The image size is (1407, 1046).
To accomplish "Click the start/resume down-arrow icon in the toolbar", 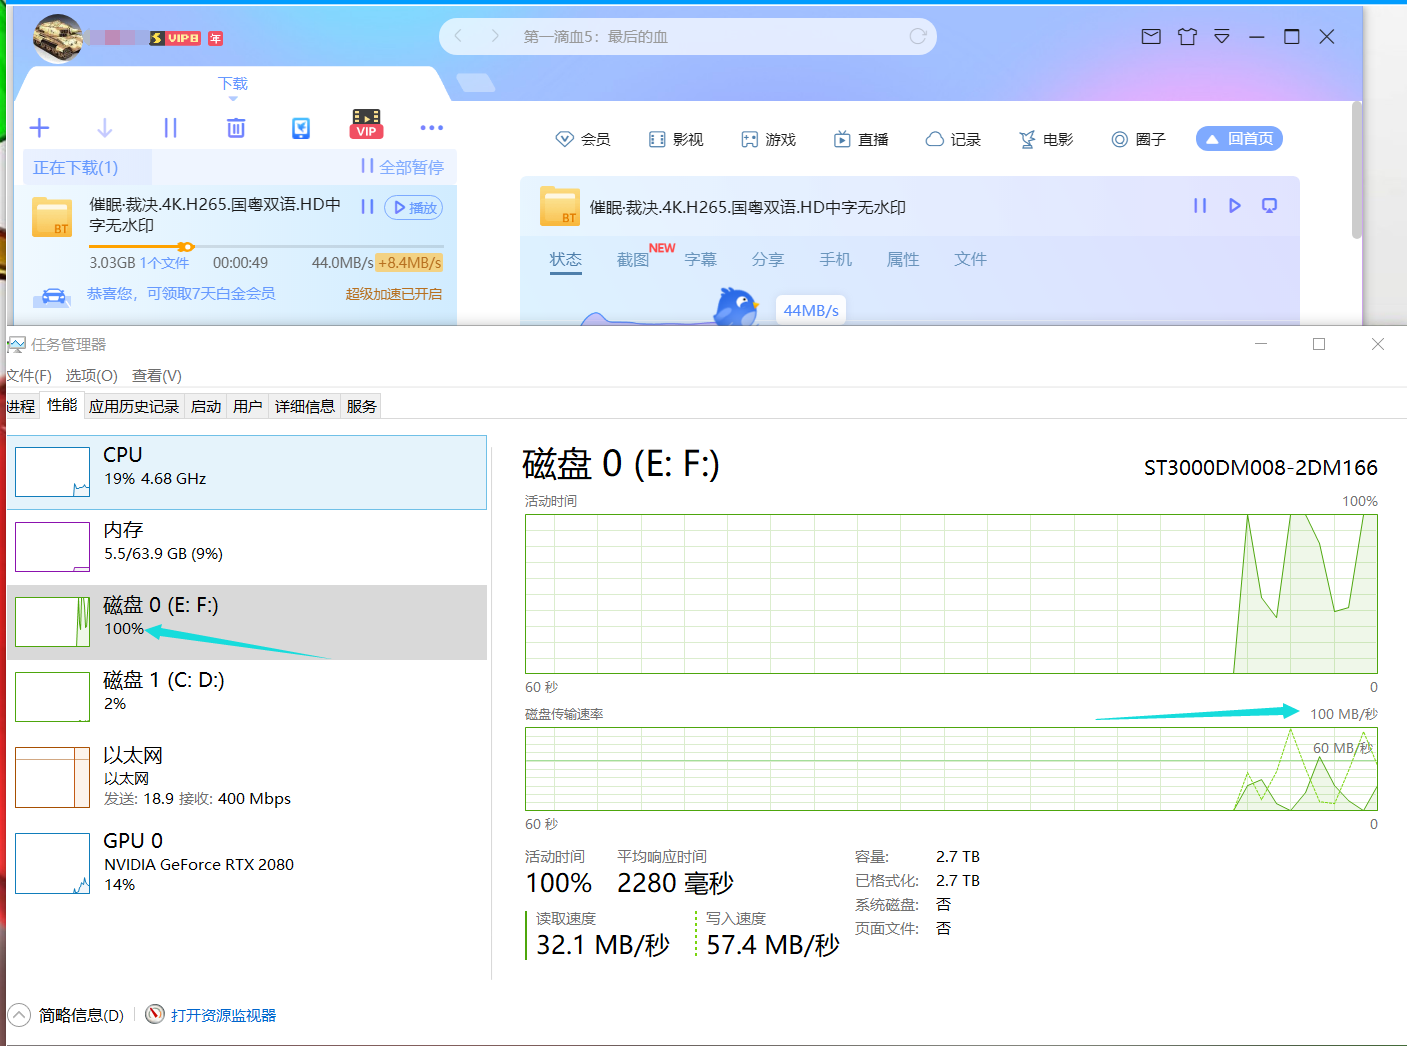I will pyautogui.click(x=104, y=127).
